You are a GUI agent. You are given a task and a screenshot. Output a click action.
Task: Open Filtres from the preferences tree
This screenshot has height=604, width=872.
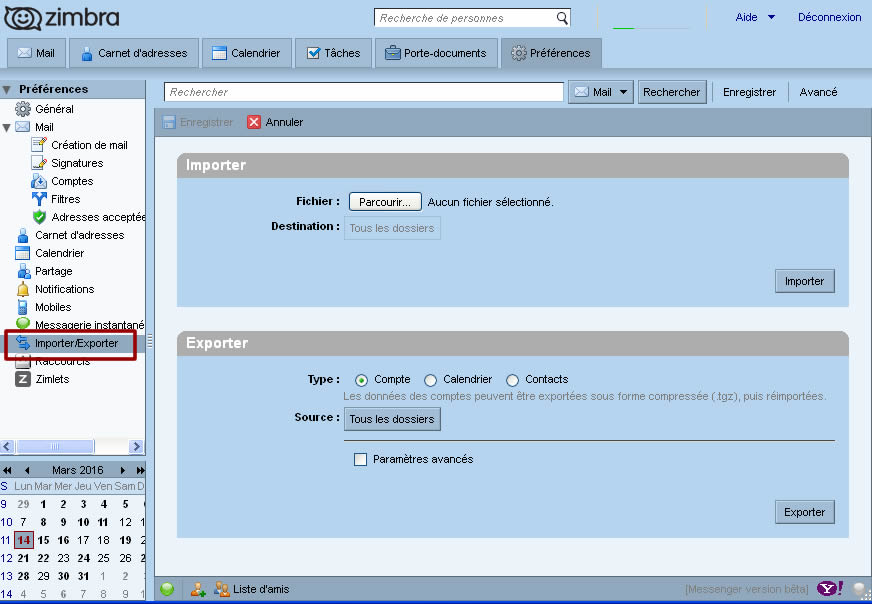tap(65, 199)
